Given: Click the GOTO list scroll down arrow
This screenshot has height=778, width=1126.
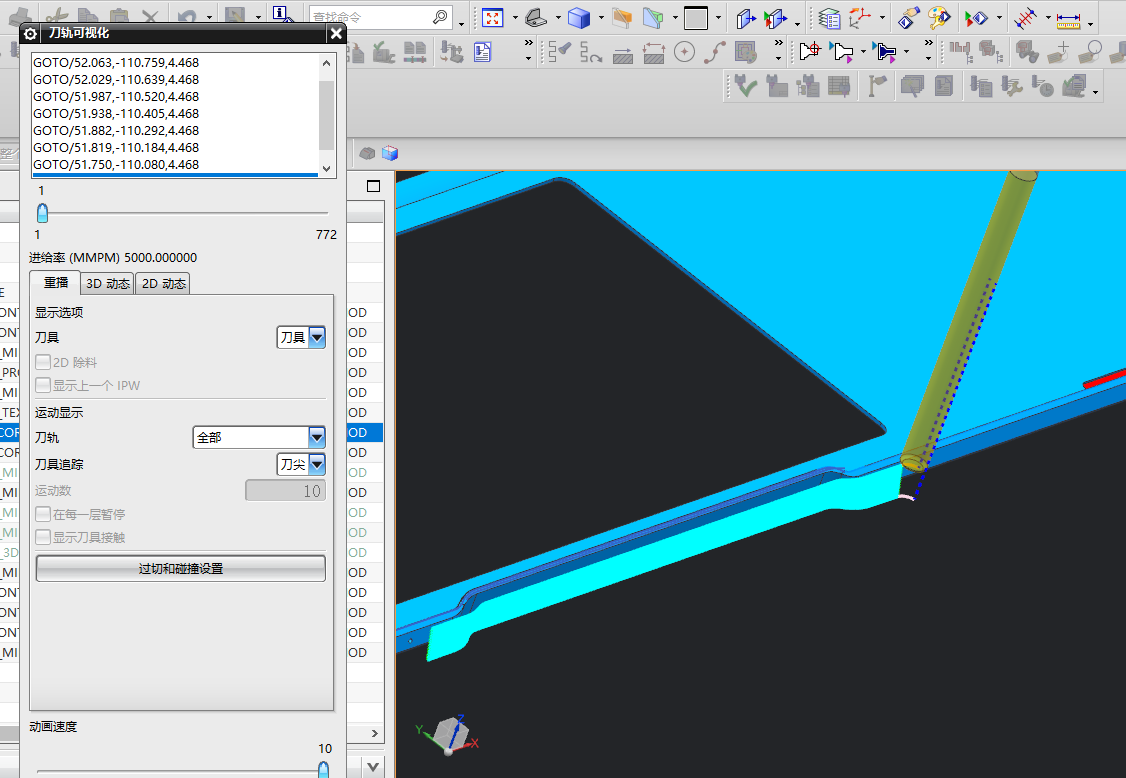Looking at the screenshot, I should (x=327, y=169).
